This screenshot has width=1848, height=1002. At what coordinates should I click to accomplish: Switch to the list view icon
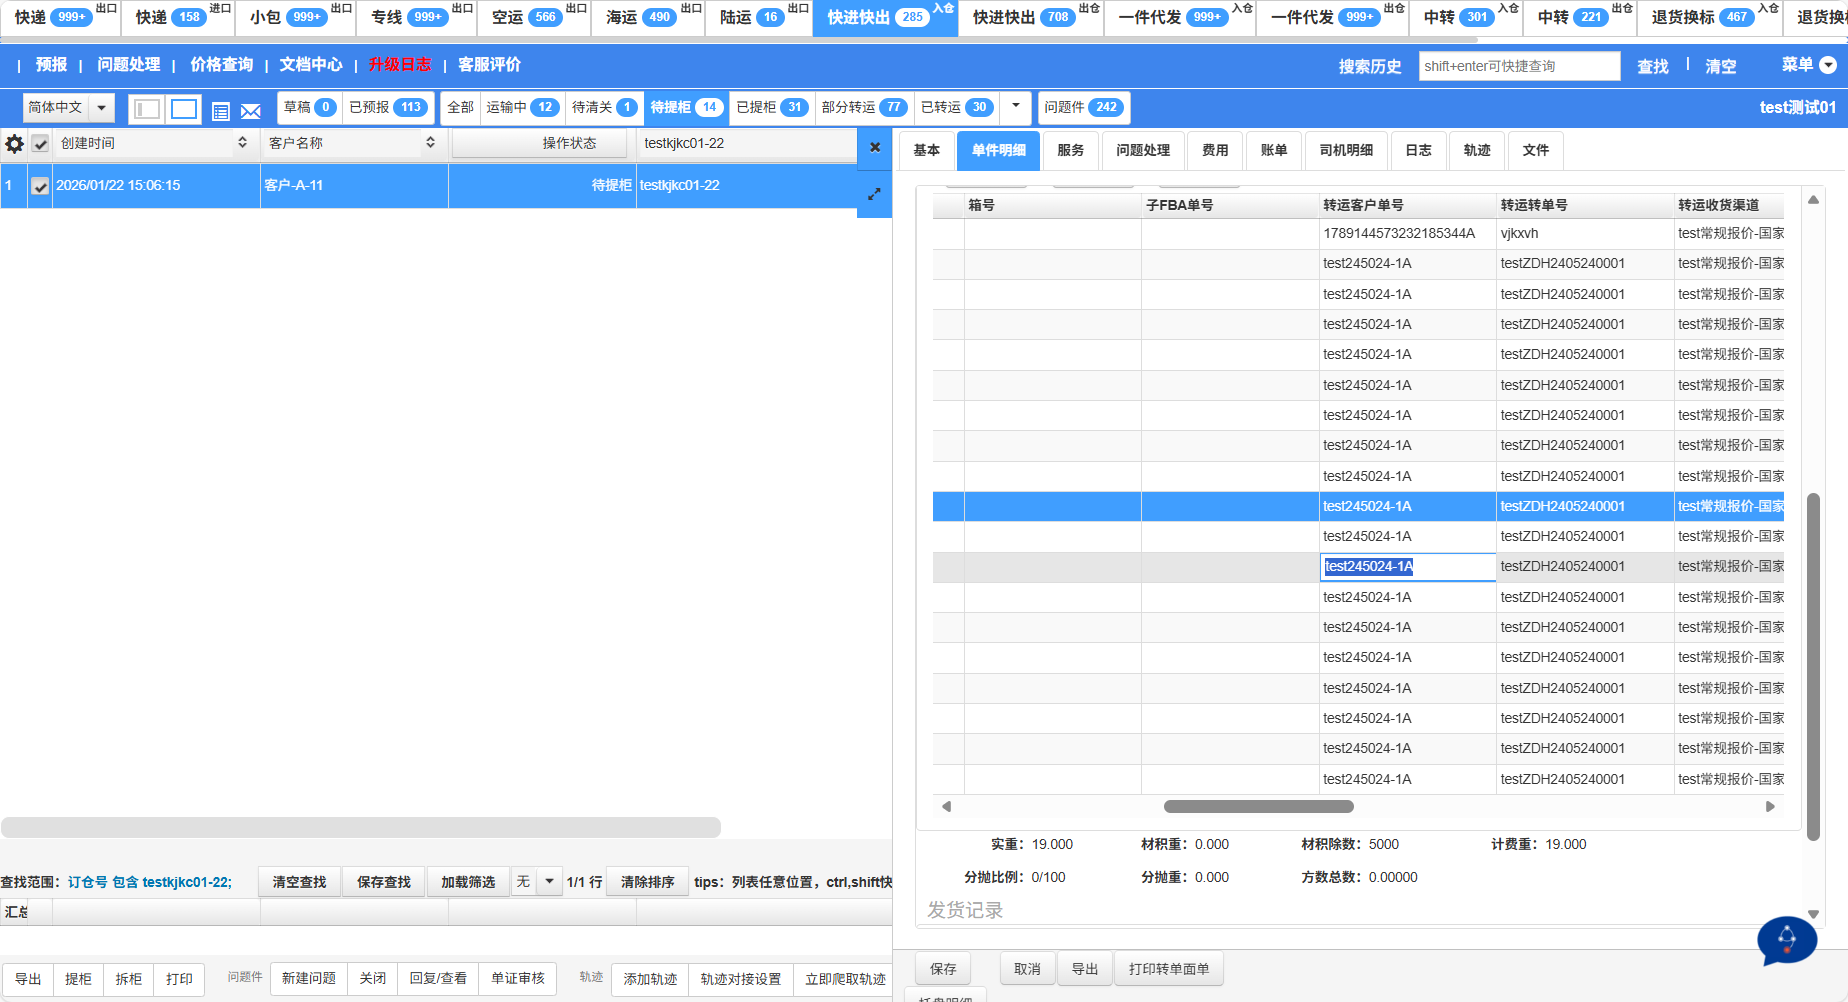coord(221,111)
